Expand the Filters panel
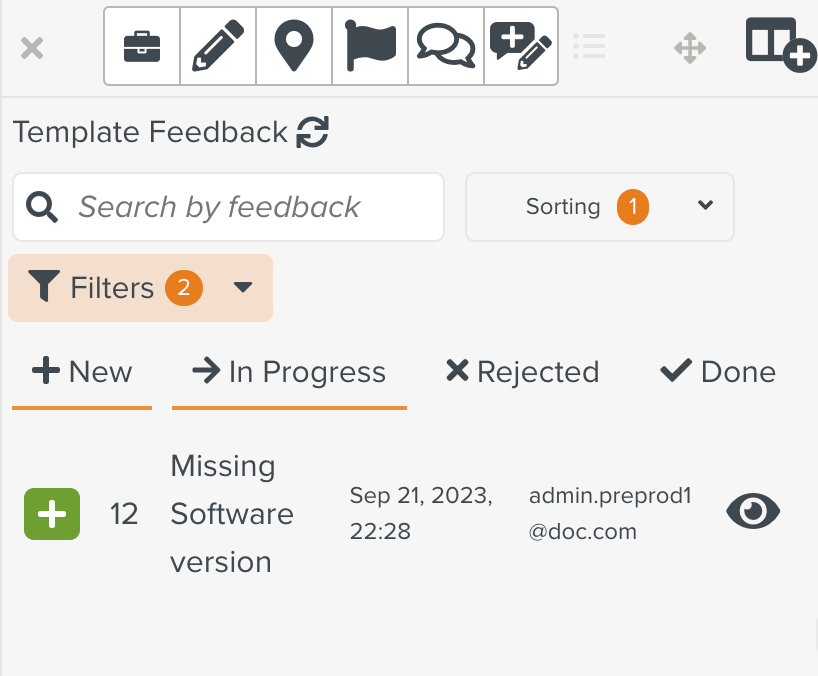Viewport: 818px width, 676px height. [140, 287]
